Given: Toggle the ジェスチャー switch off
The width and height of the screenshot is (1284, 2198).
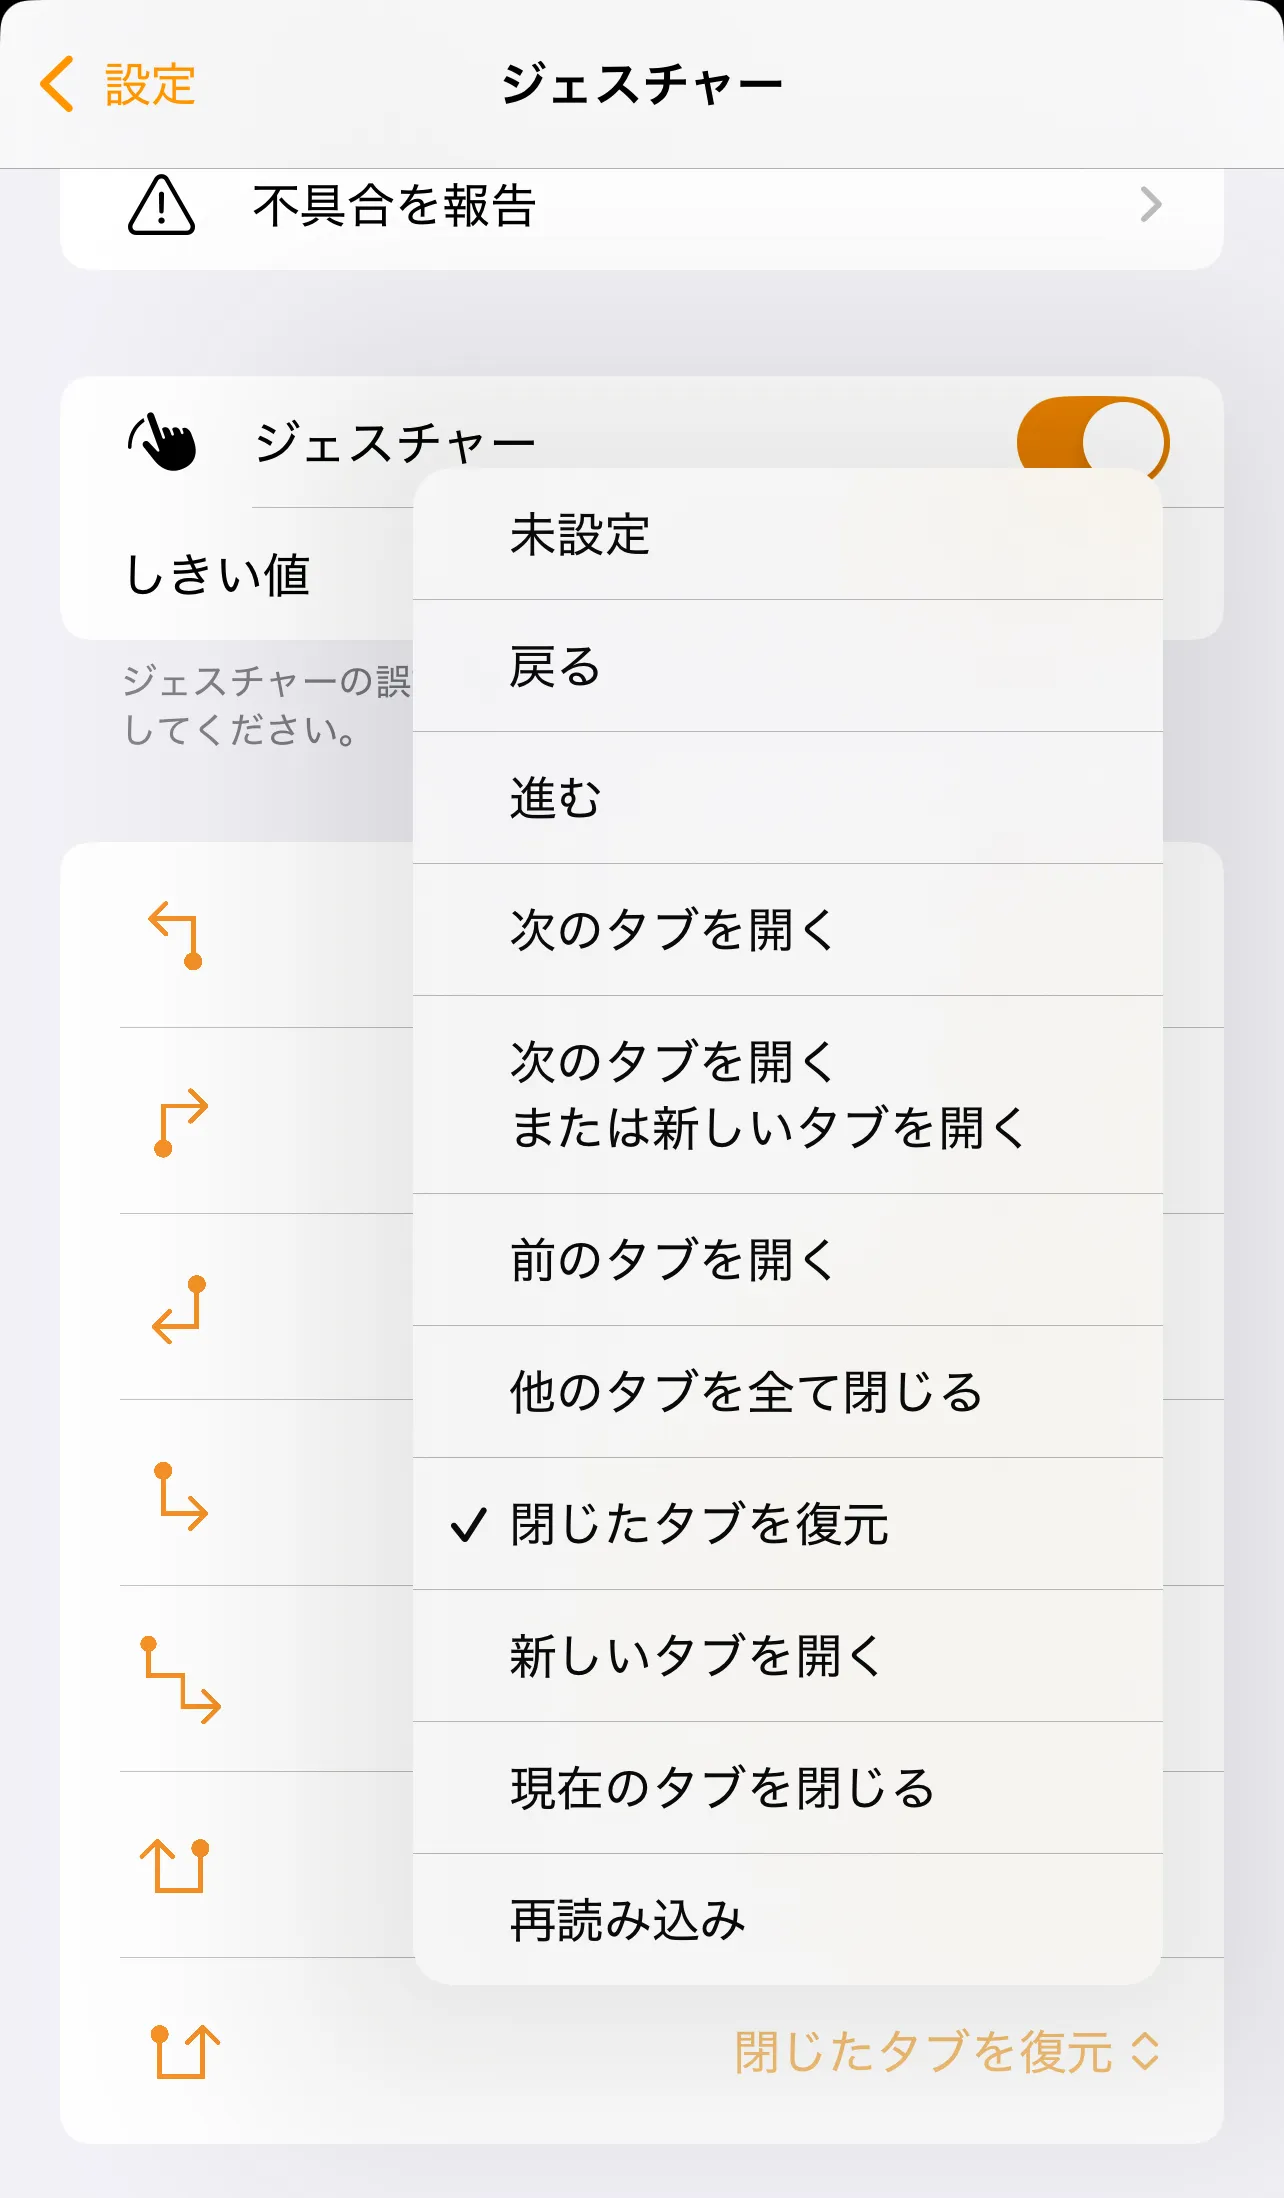Looking at the screenshot, I should click(1092, 440).
